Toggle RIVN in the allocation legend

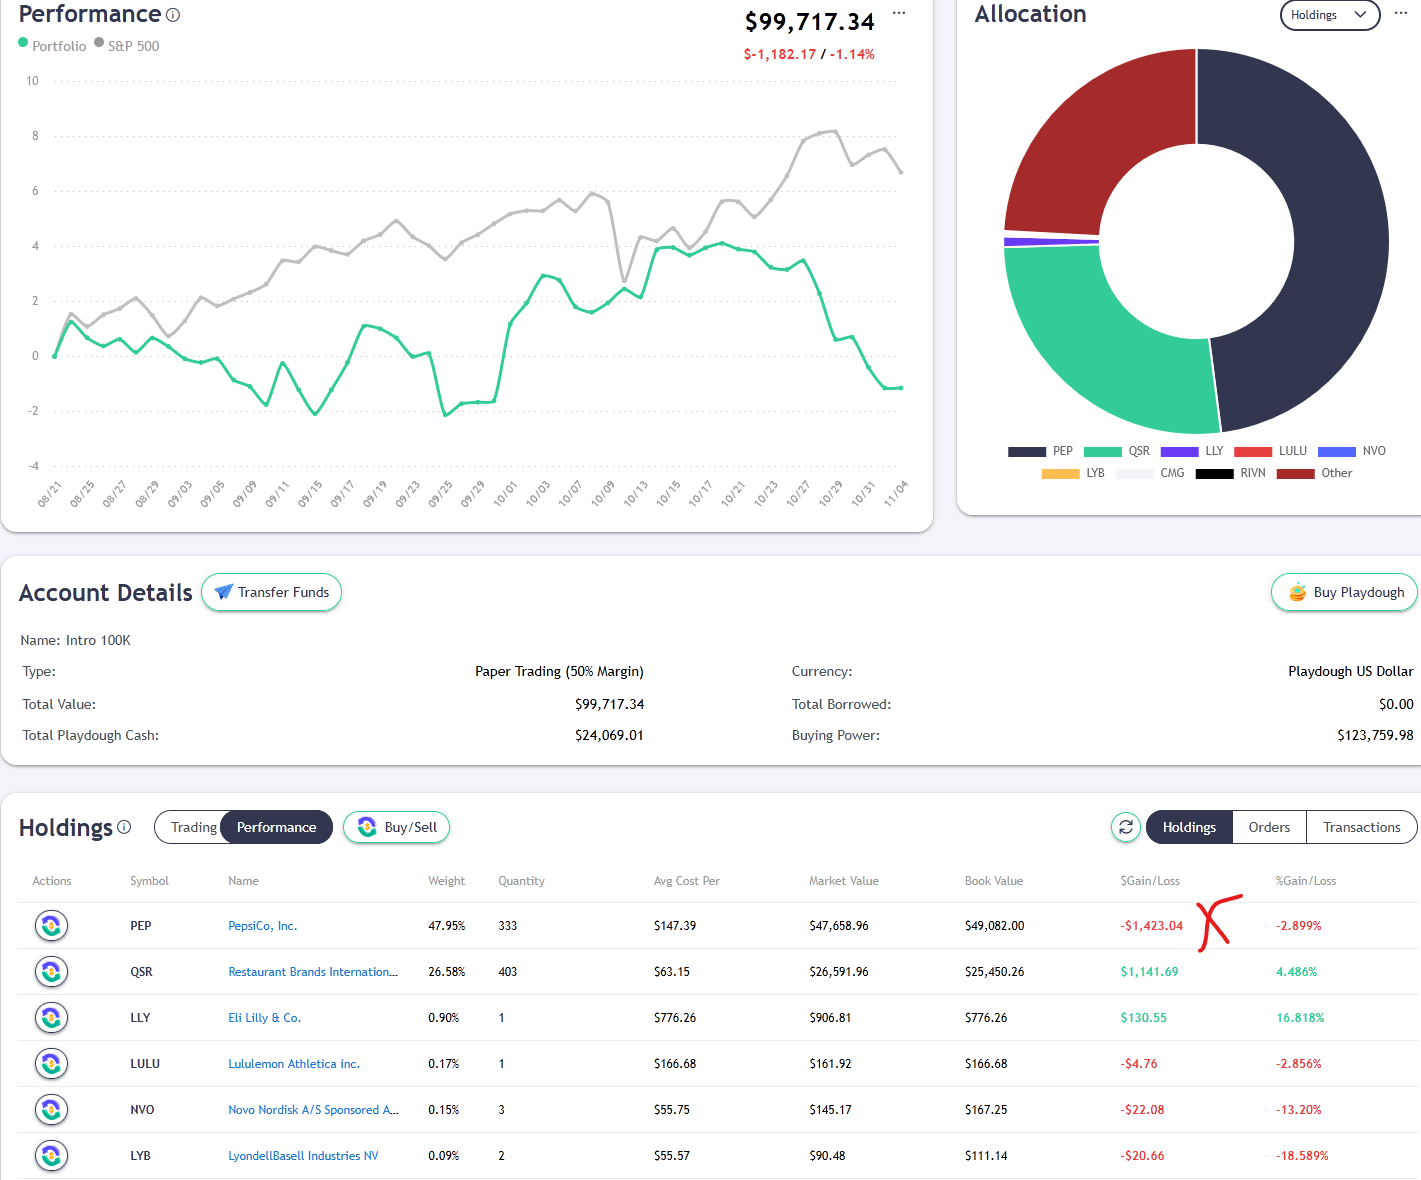click(1230, 473)
